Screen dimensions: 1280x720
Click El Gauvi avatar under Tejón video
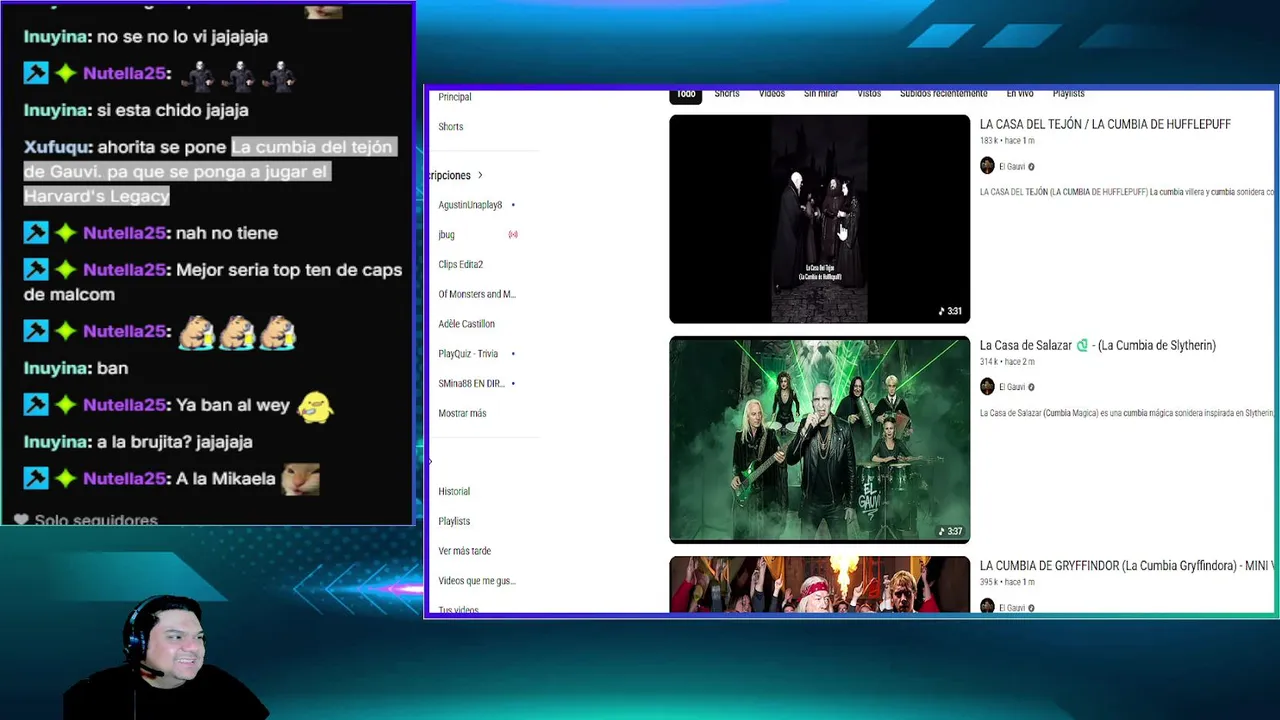pyautogui.click(x=987, y=166)
